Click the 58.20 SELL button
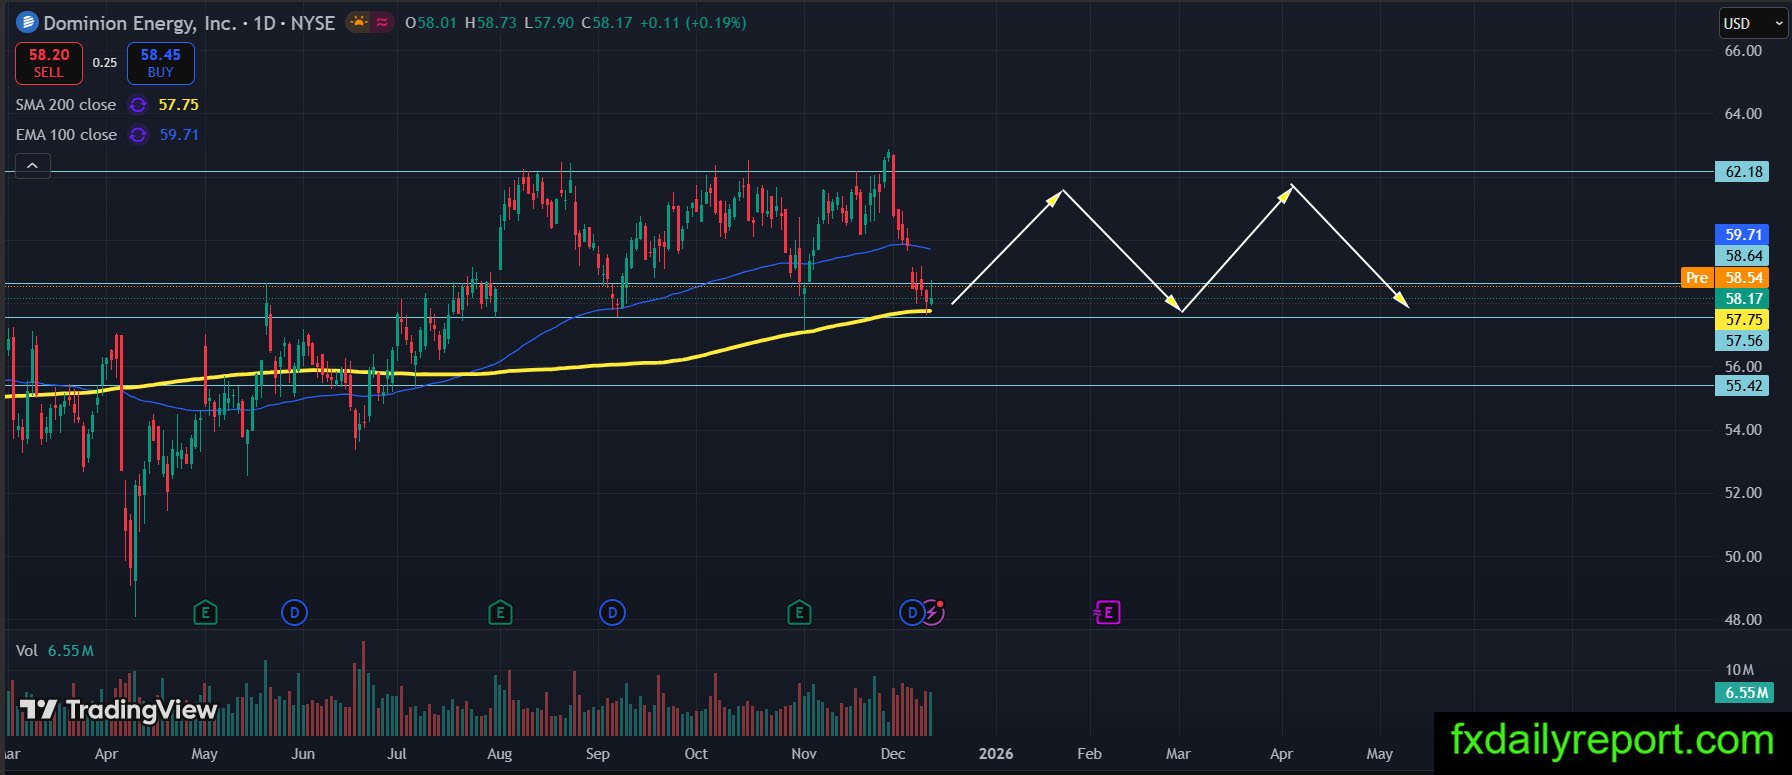This screenshot has width=1792, height=775. 48,63
